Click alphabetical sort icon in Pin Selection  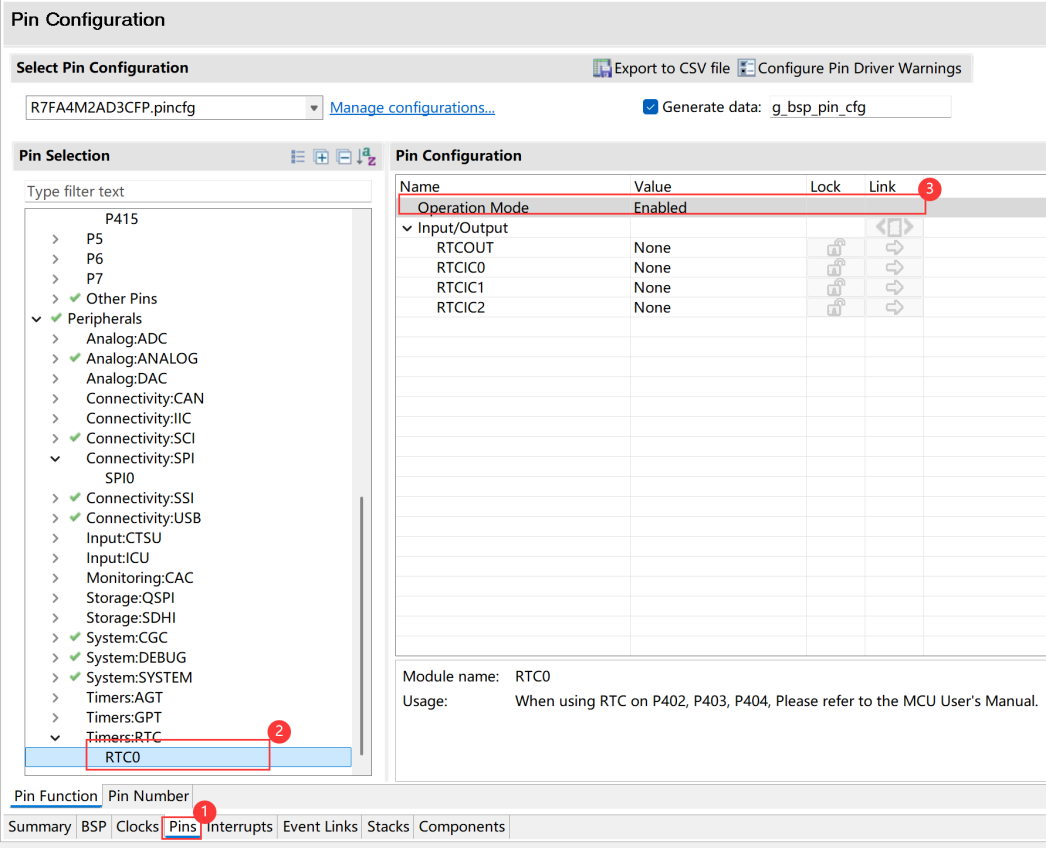coord(366,157)
